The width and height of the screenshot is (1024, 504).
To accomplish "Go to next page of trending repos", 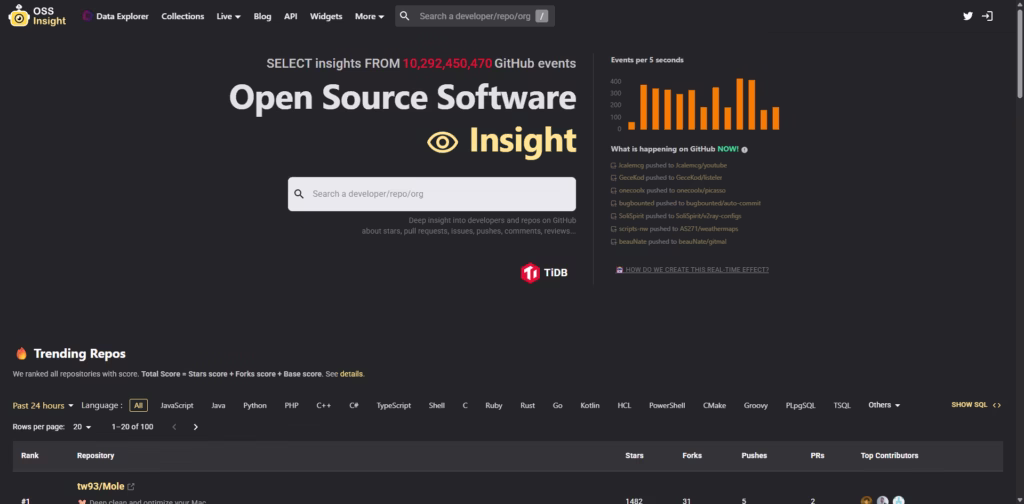I will tap(196, 427).
